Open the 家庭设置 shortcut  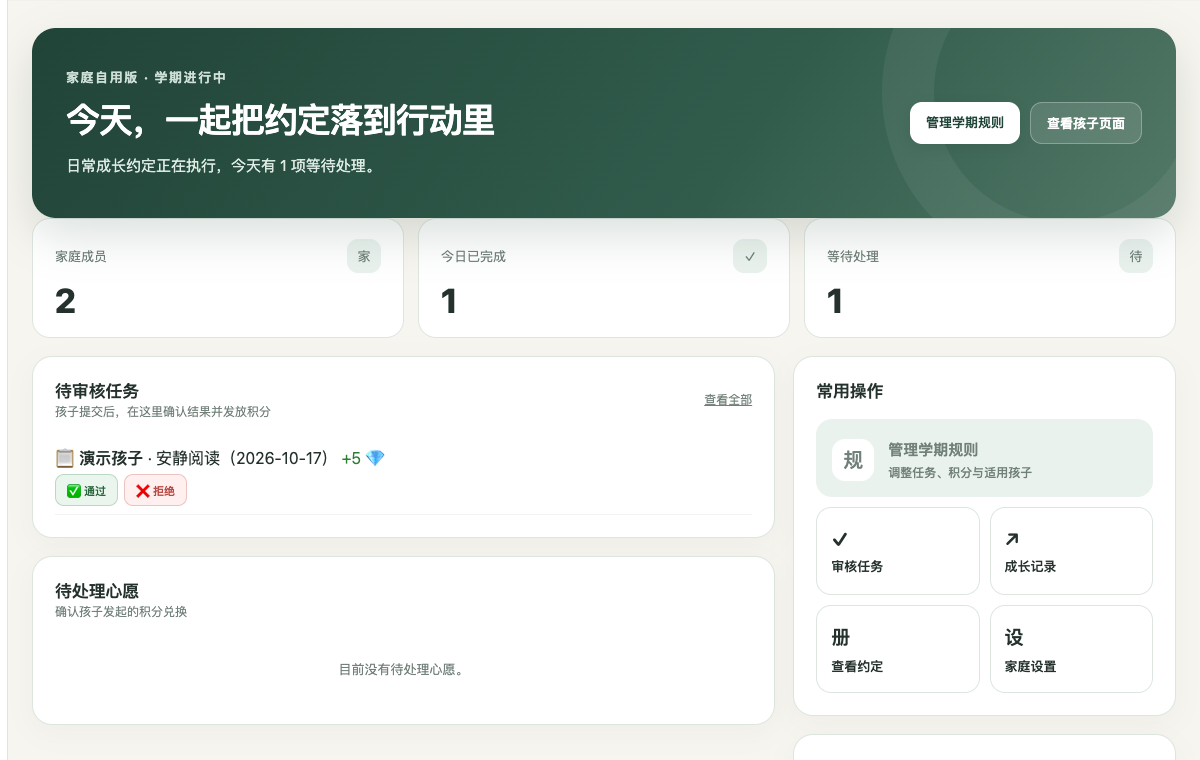click(1071, 649)
